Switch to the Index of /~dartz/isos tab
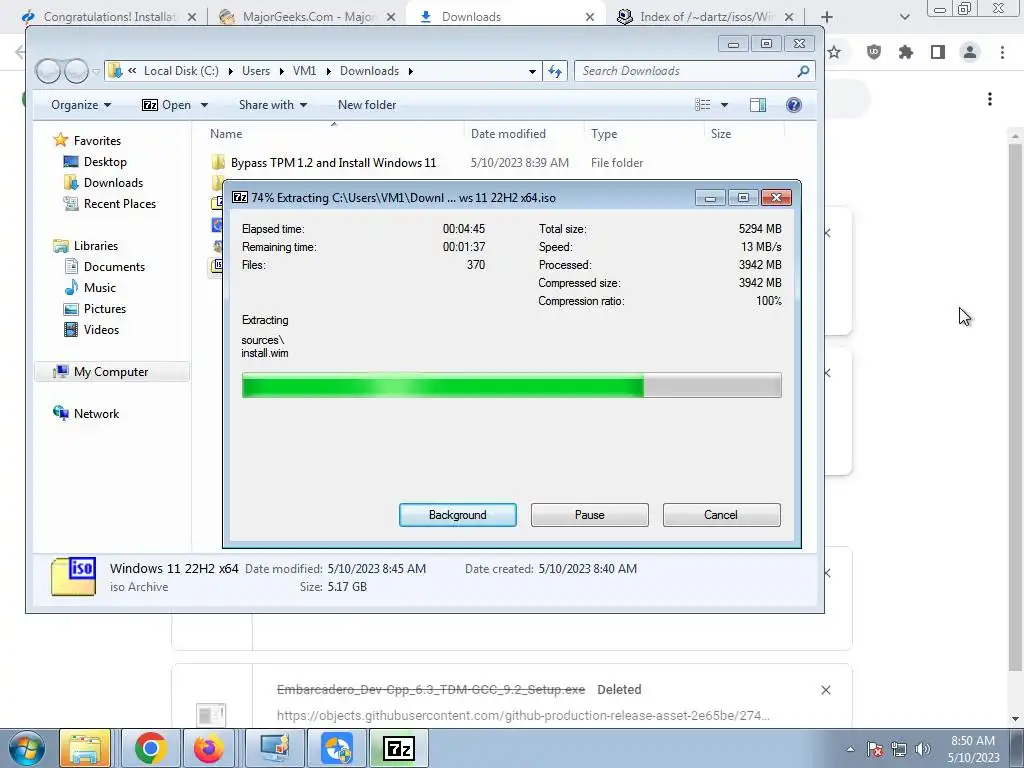1024x768 pixels. point(705,17)
